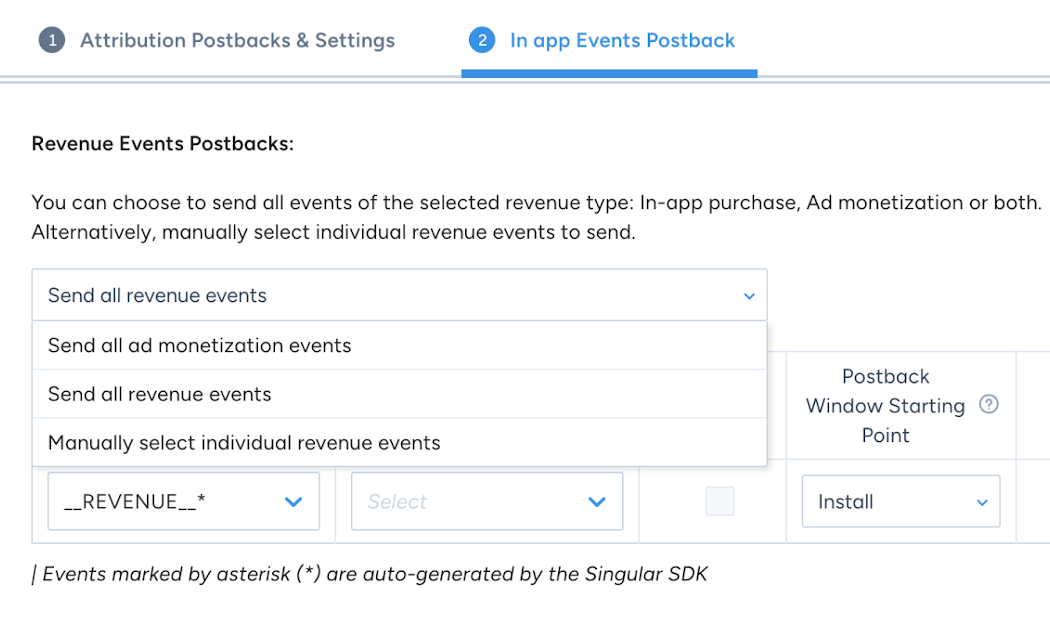Choose Send all ad monetization events
Screen dimensions: 1050x620
click(x=200, y=346)
